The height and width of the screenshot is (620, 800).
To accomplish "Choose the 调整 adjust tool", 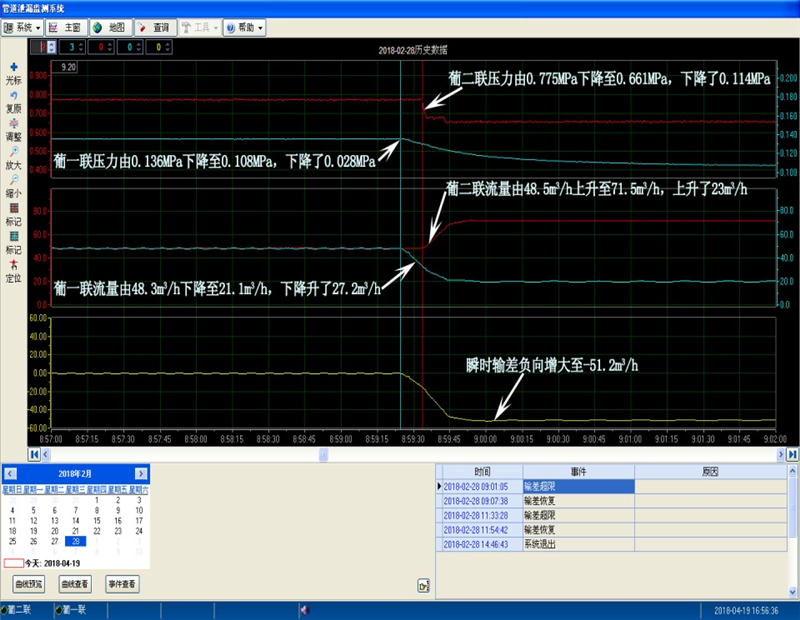I will pos(13,123).
